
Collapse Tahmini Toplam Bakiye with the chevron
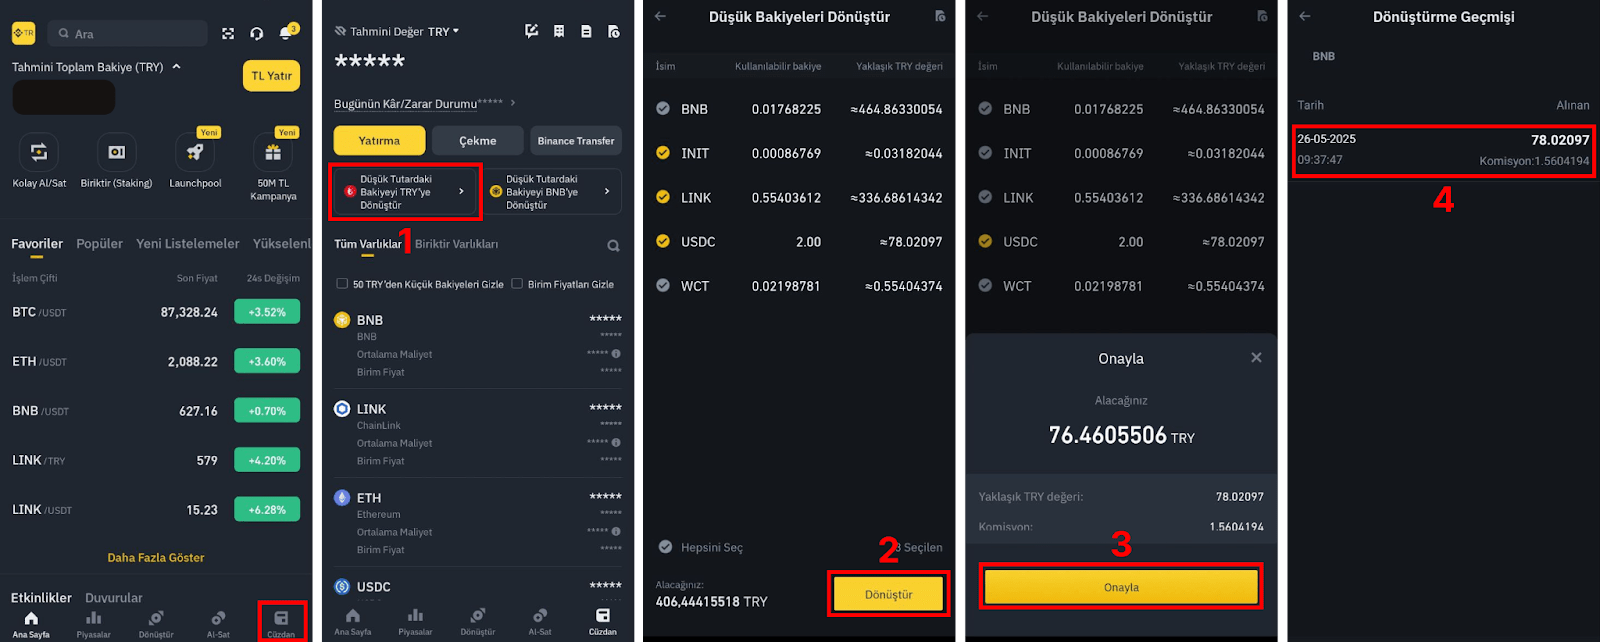tap(177, 67)
